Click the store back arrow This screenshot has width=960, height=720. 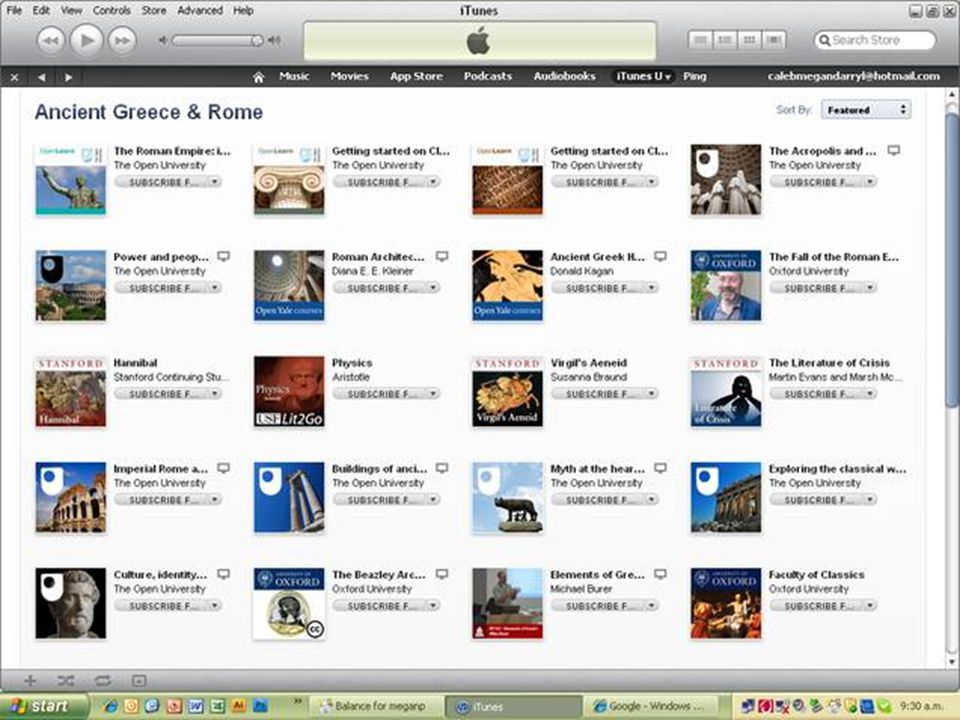click(x=41, y=77)
